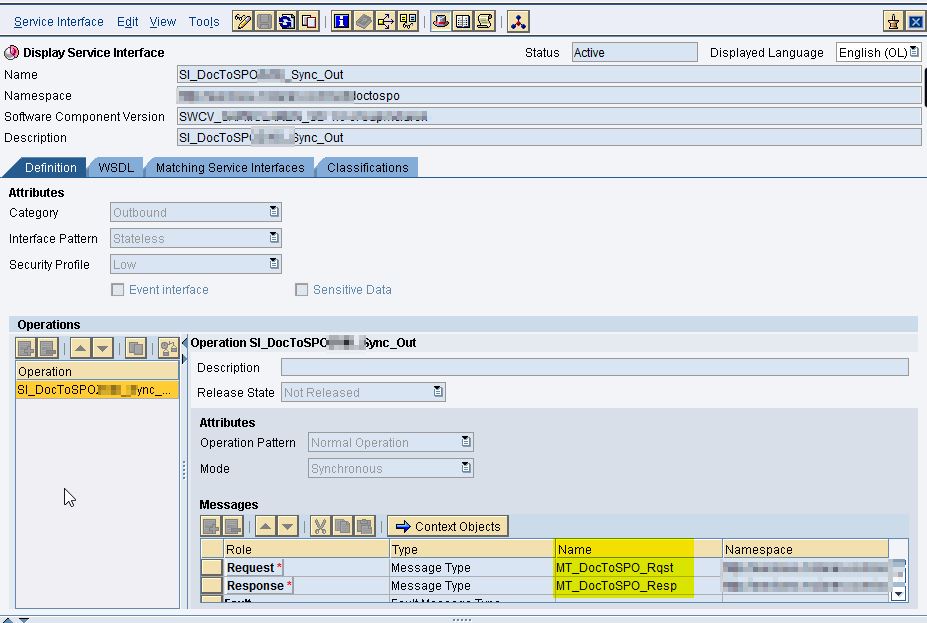Switch to the Classifications tab
Image resolution: width=927 pixels, height=623 pixels.
367,167
